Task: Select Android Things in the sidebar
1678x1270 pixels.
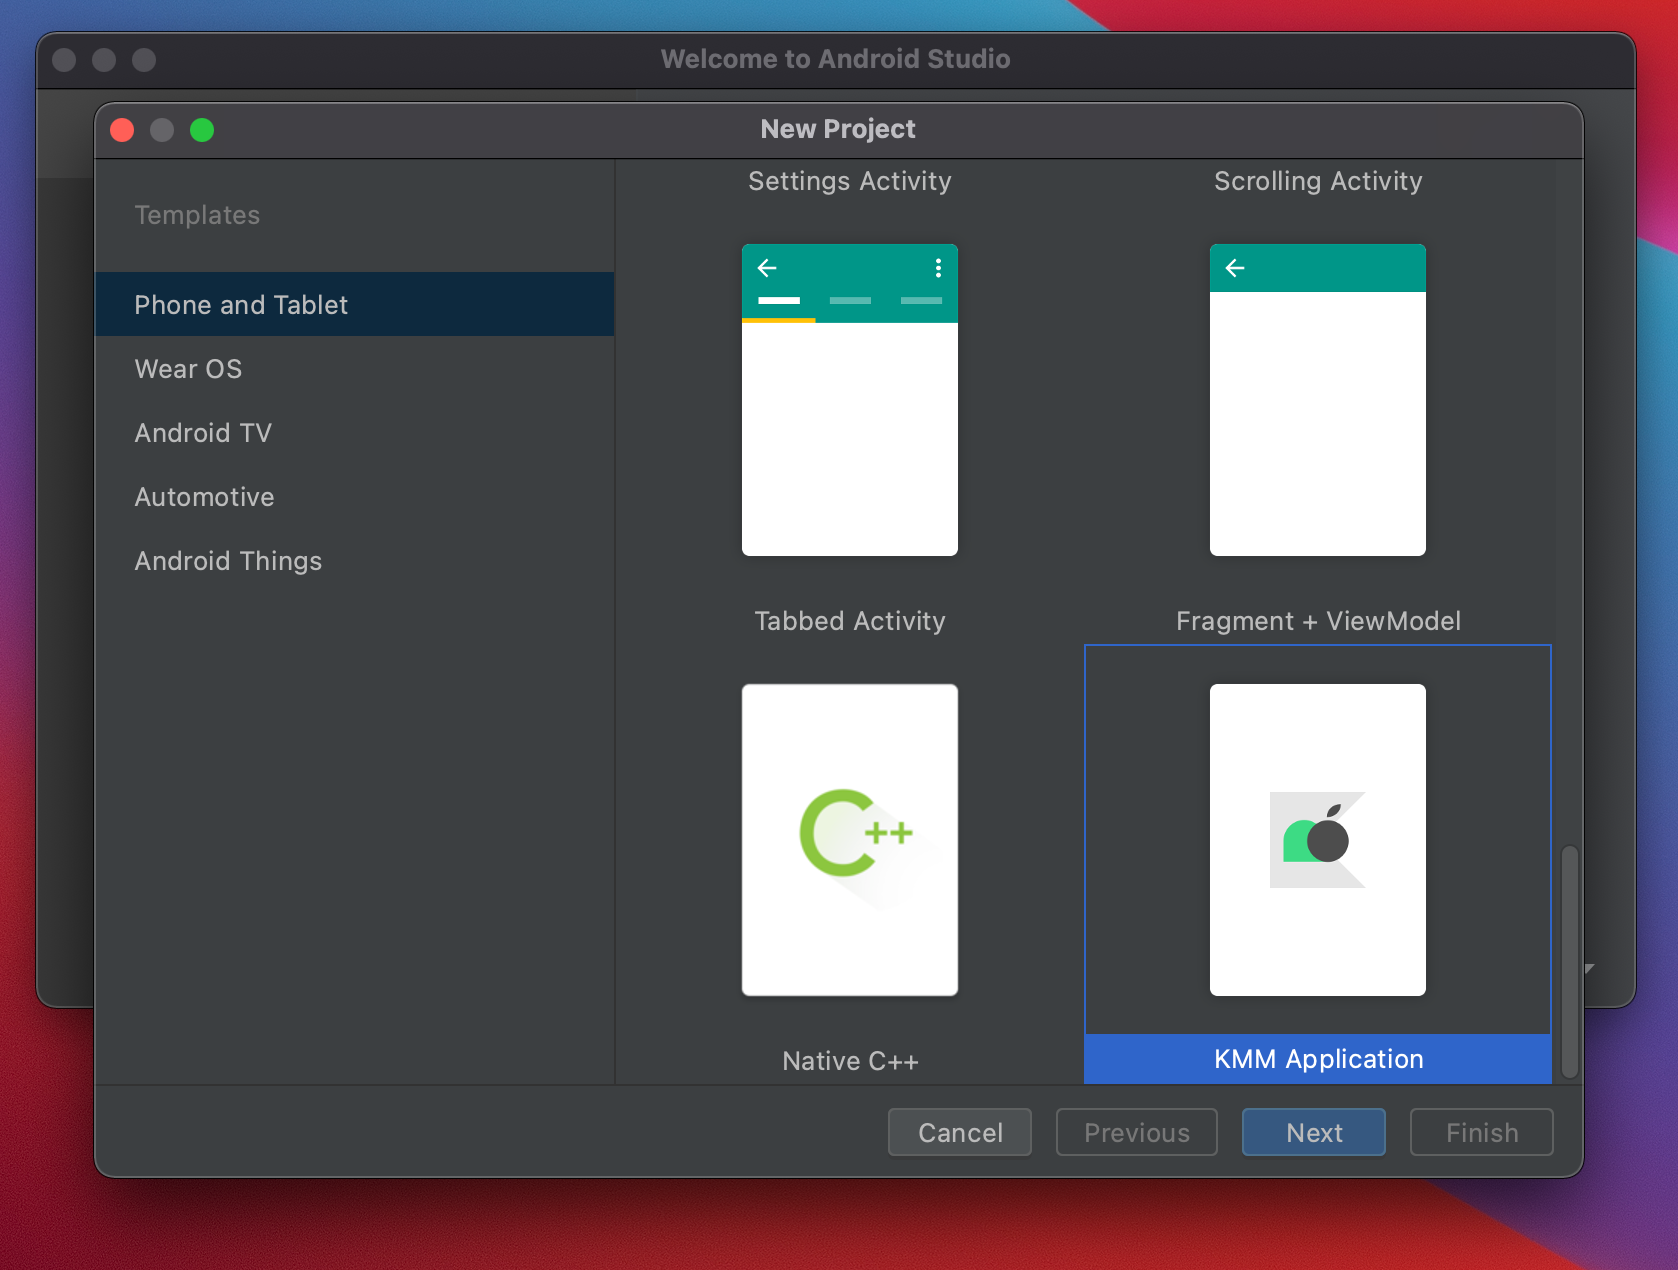Action: click(x=228, y=561)
